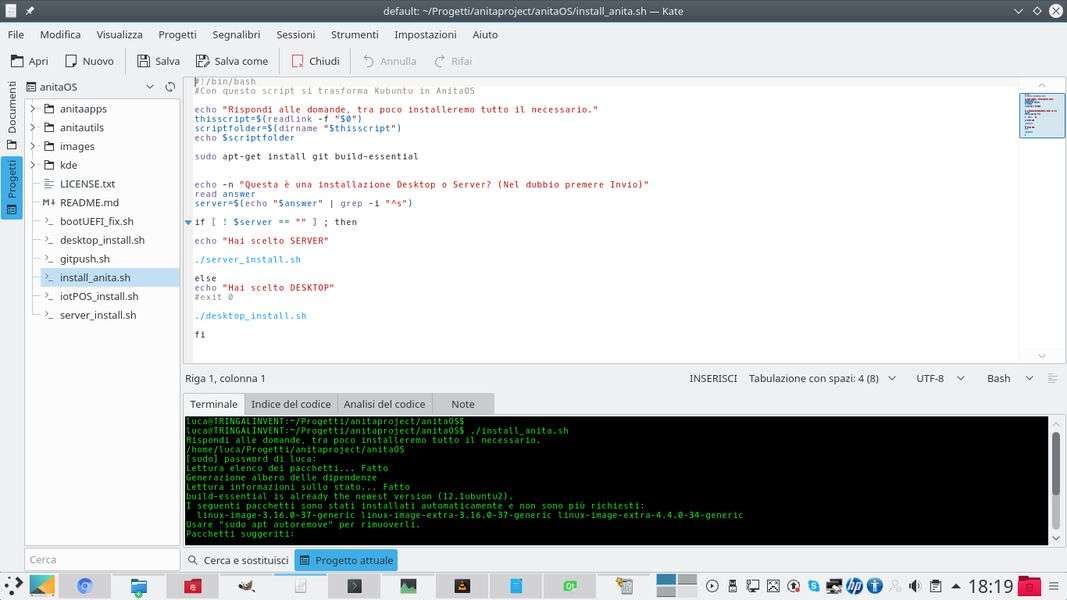This screenshot has height=600, width=1067.
Task: Open the volume icon in system tray
Action: [915, 586]
